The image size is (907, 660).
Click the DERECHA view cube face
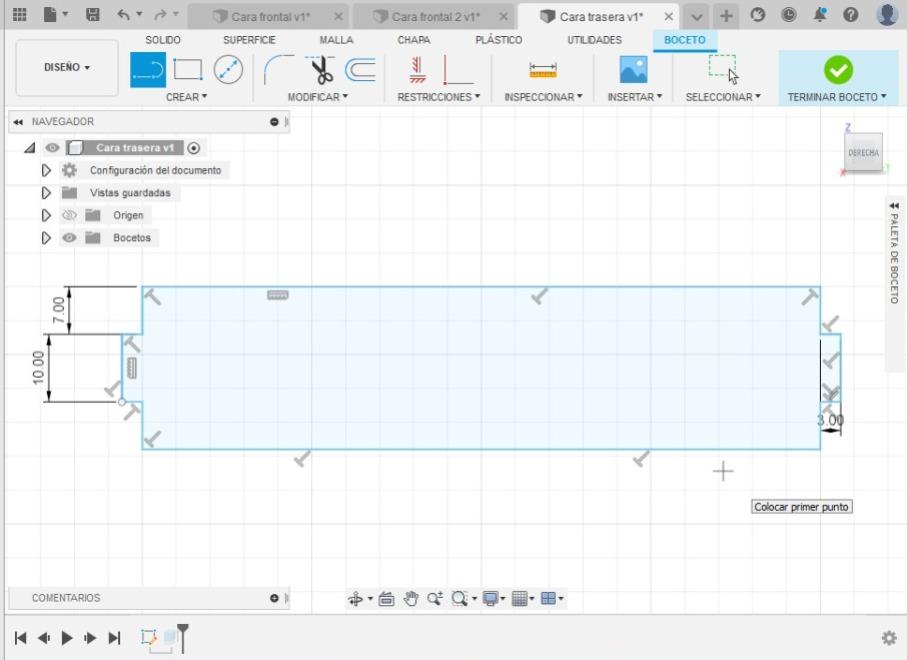[863, 153]
